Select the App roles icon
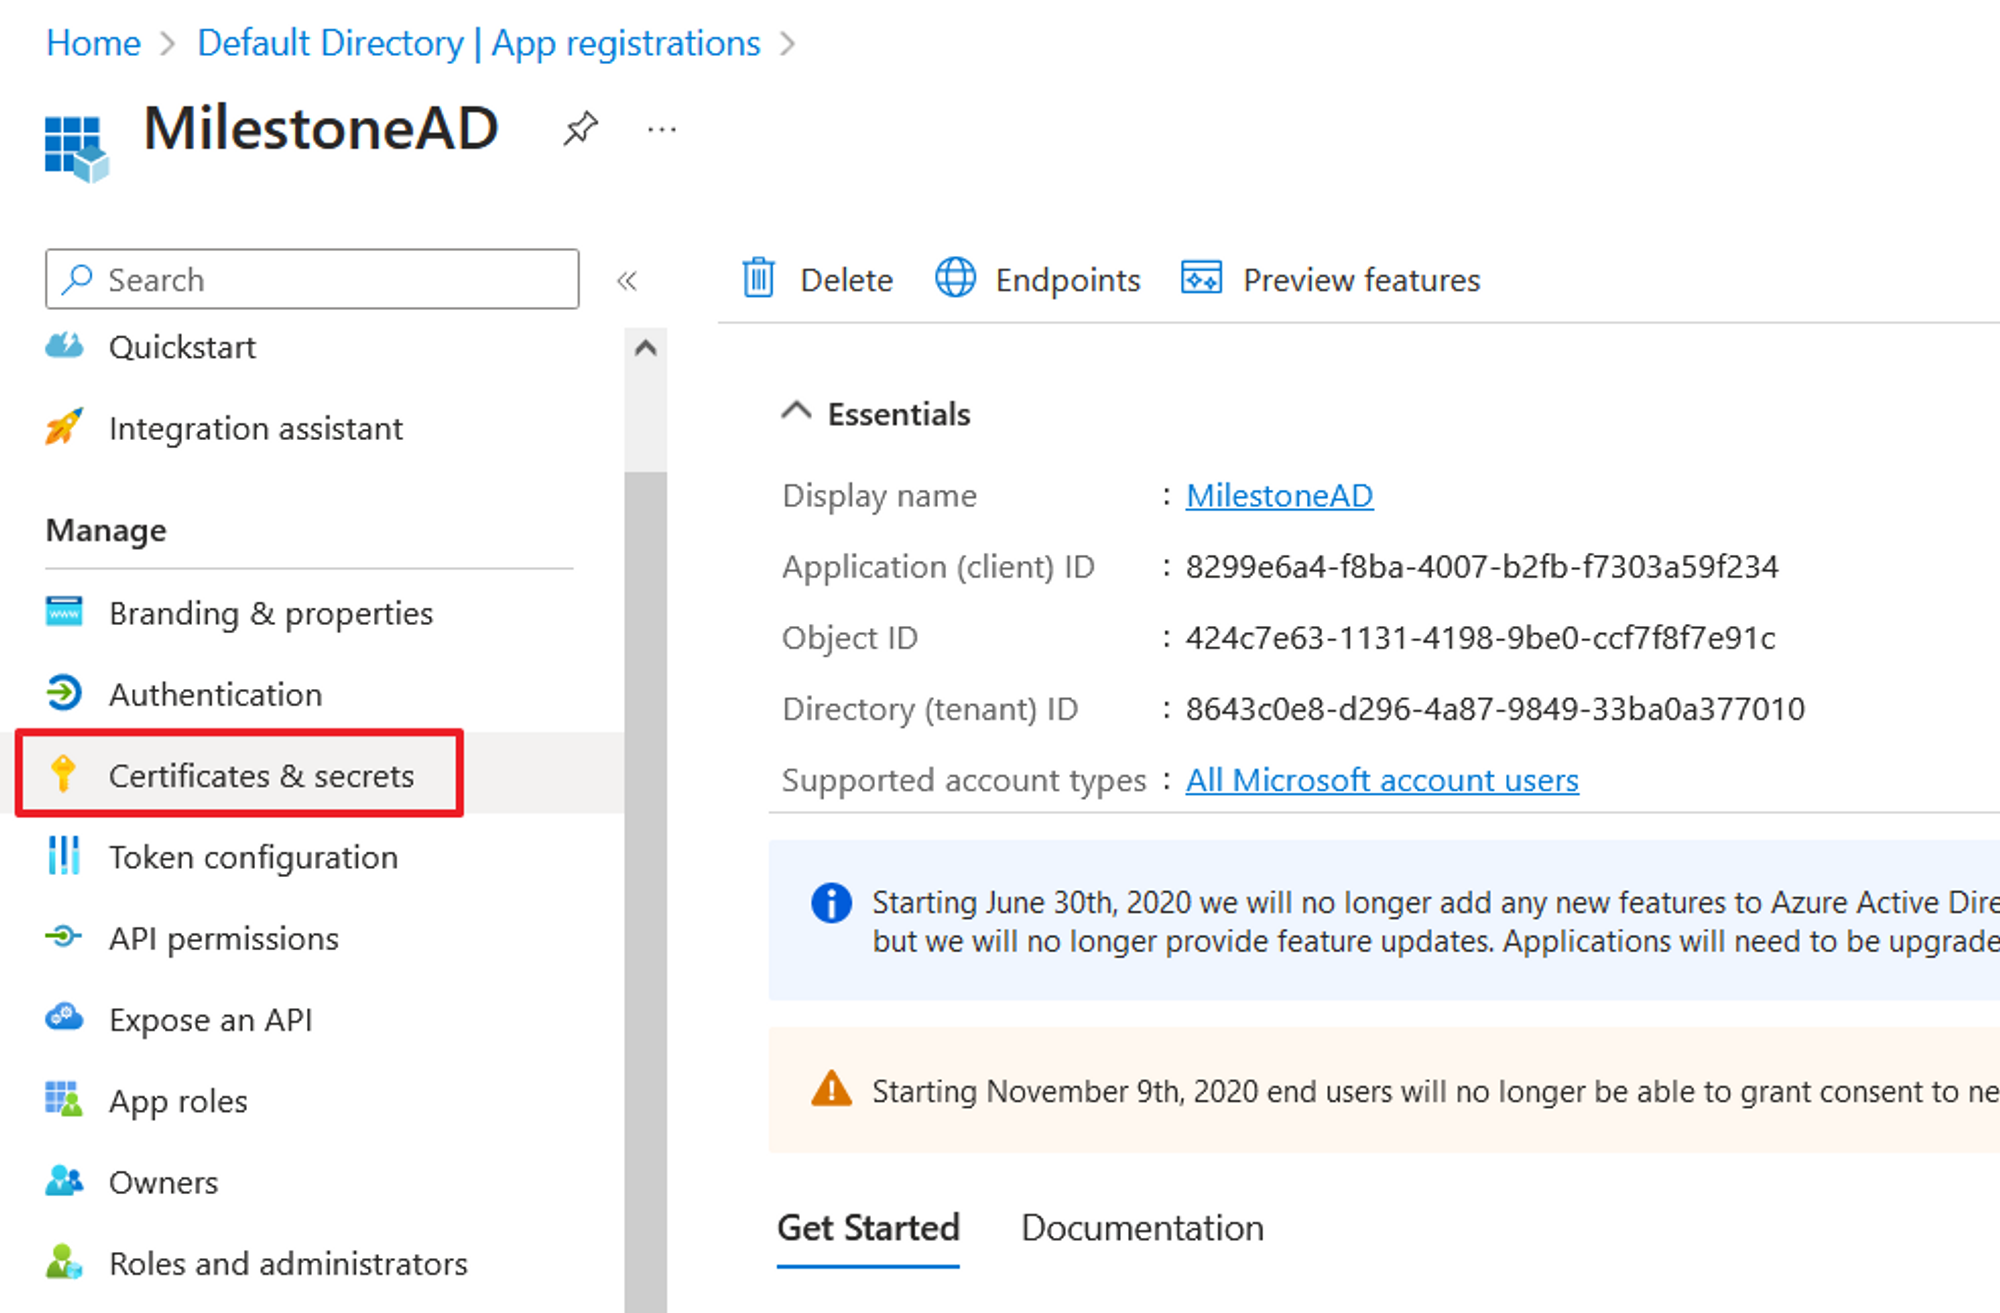2000x1313 pixels. (x=63, y=1100)
